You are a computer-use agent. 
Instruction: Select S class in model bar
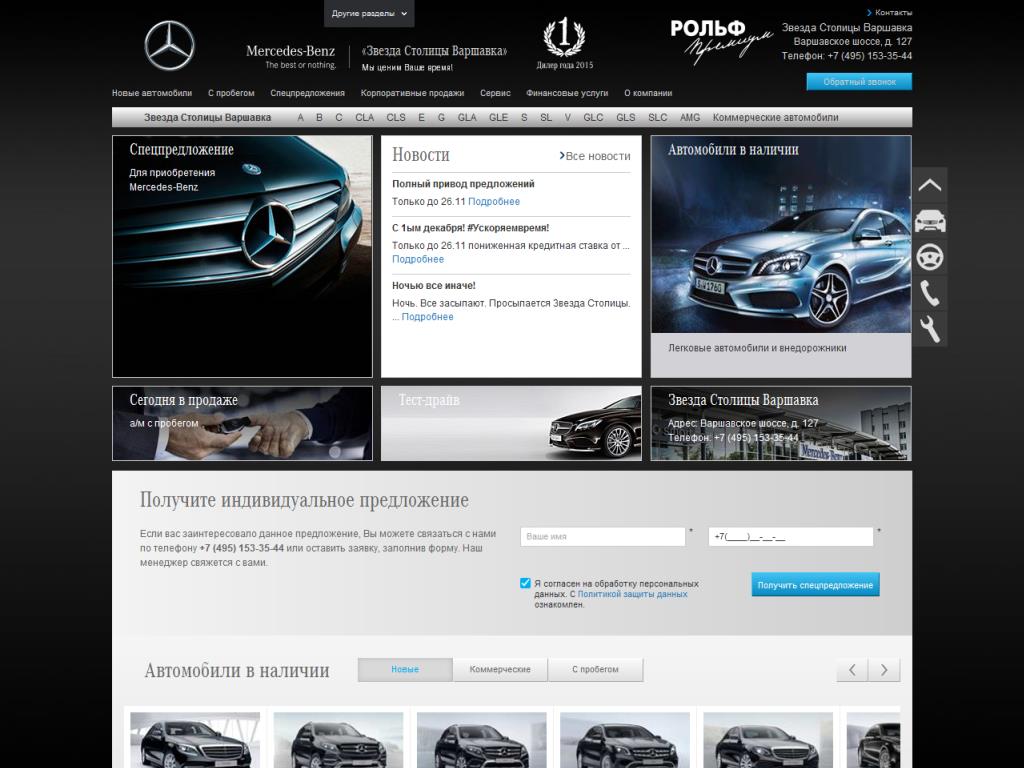[524, 118]
